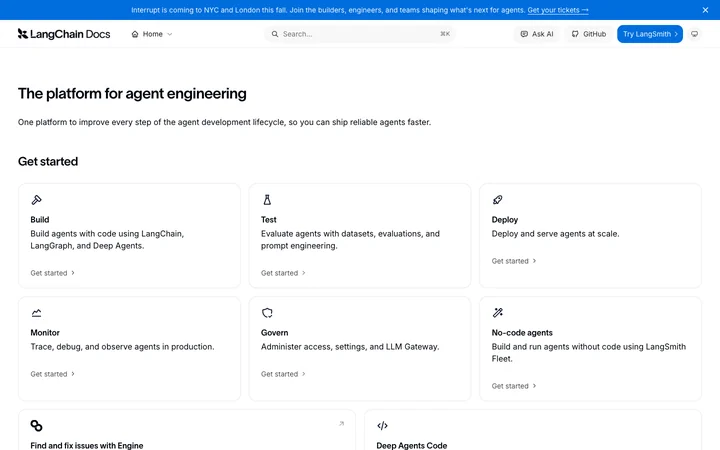
Task: Click the Deep Agents Code brackets icon
Action: (x=382, y=426)
